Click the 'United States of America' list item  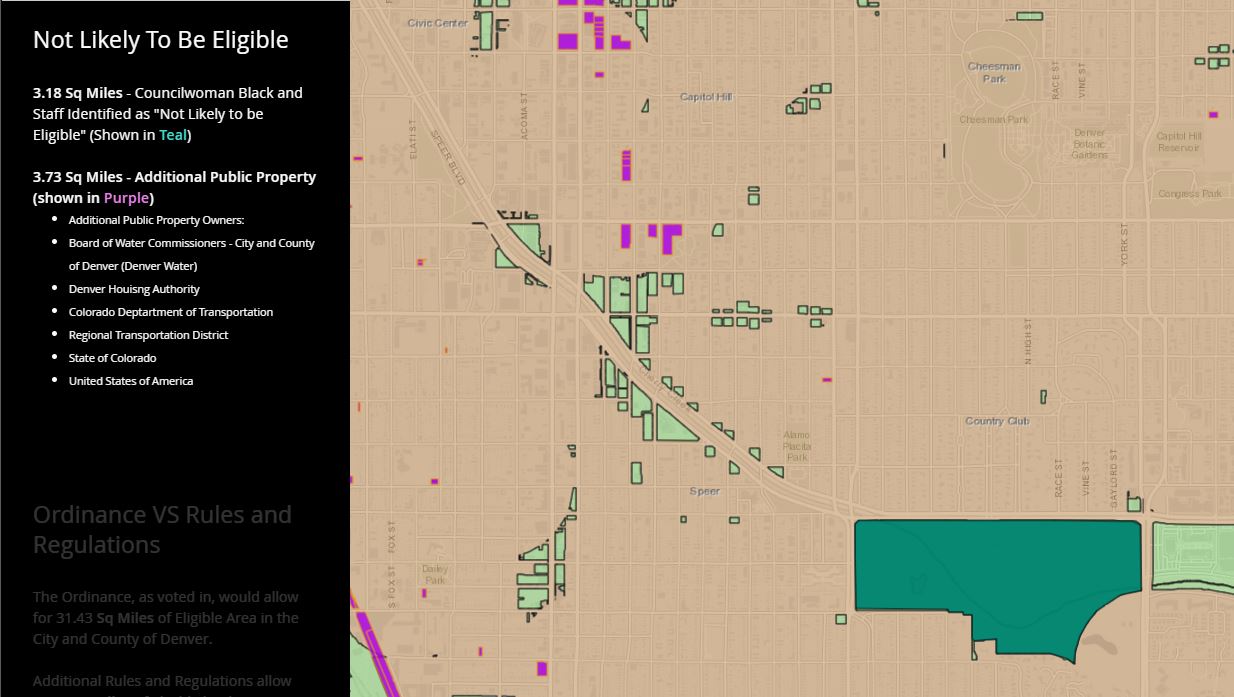[131, 381]
